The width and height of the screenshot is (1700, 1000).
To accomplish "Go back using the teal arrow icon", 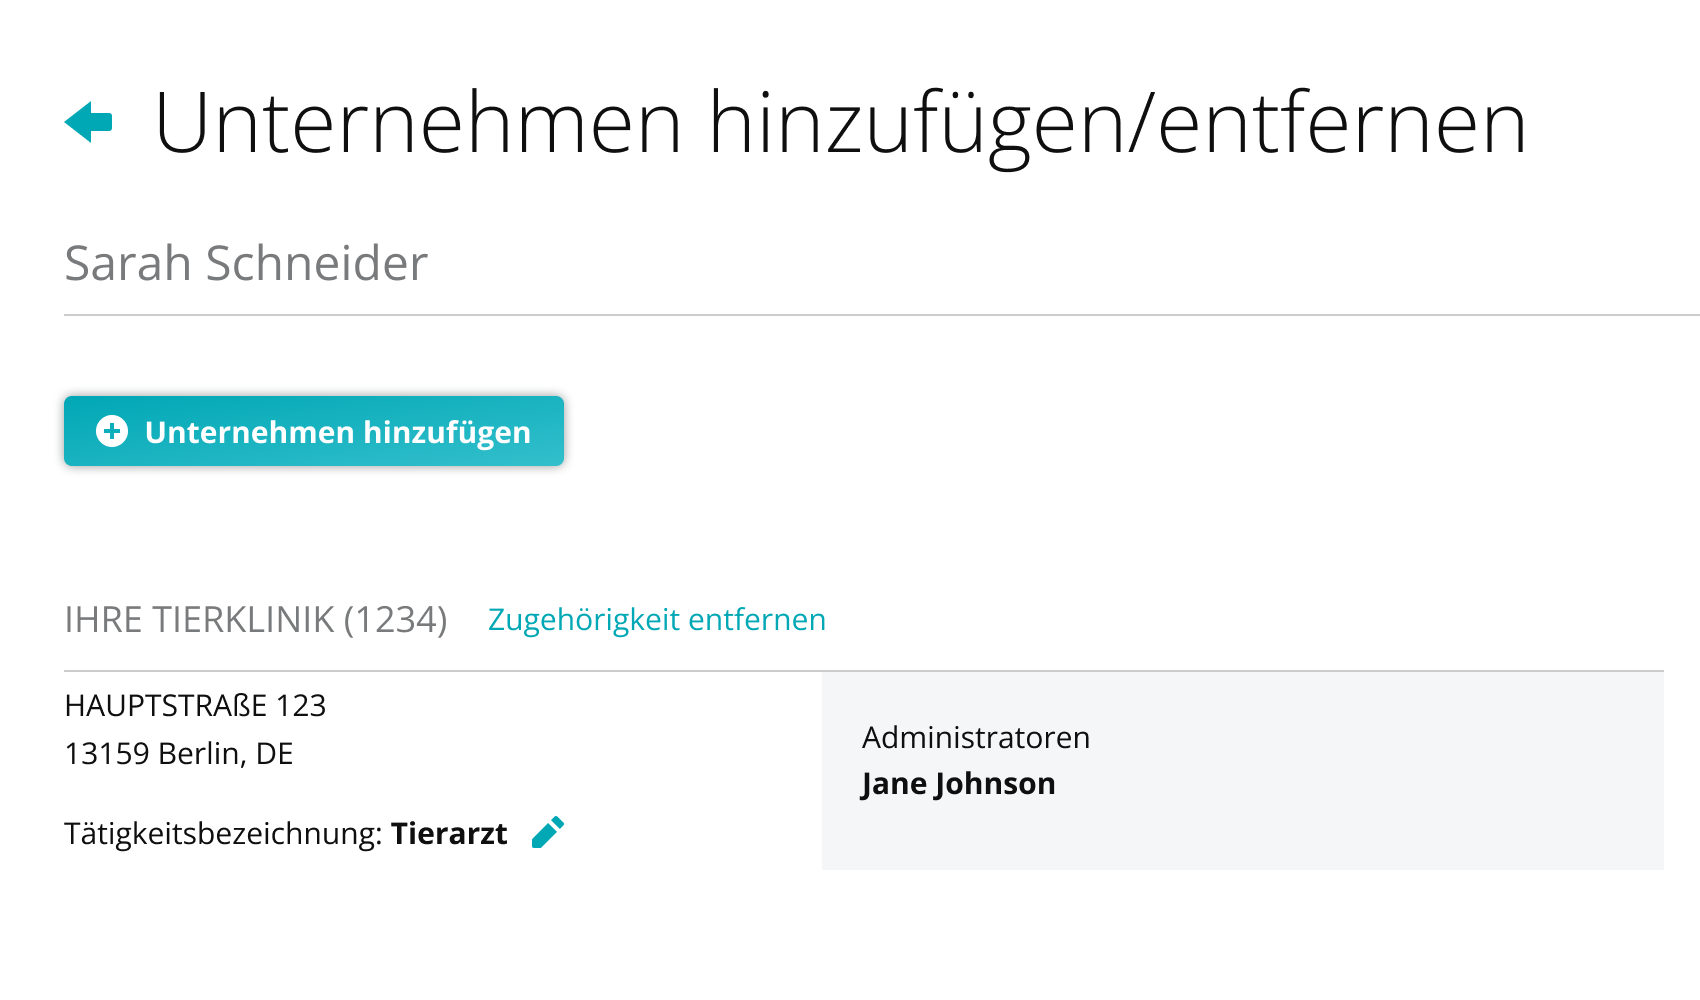I will pos(88,122).
